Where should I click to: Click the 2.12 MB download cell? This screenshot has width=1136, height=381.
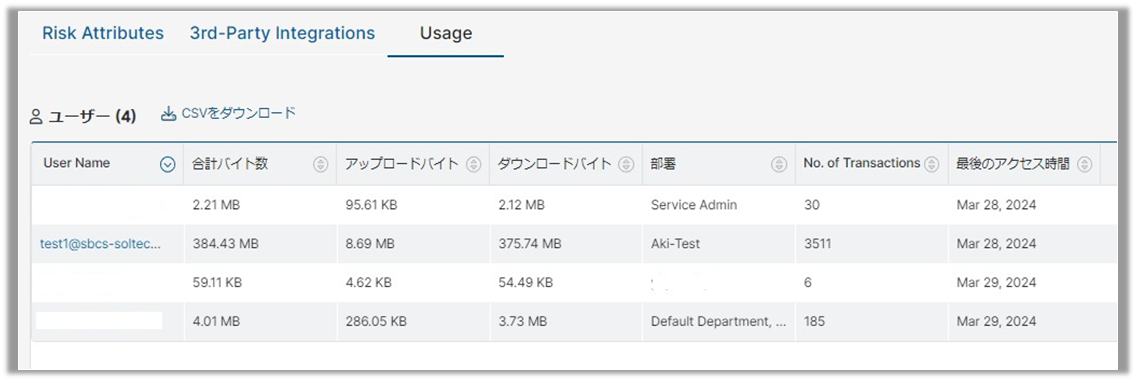[566, 205]
